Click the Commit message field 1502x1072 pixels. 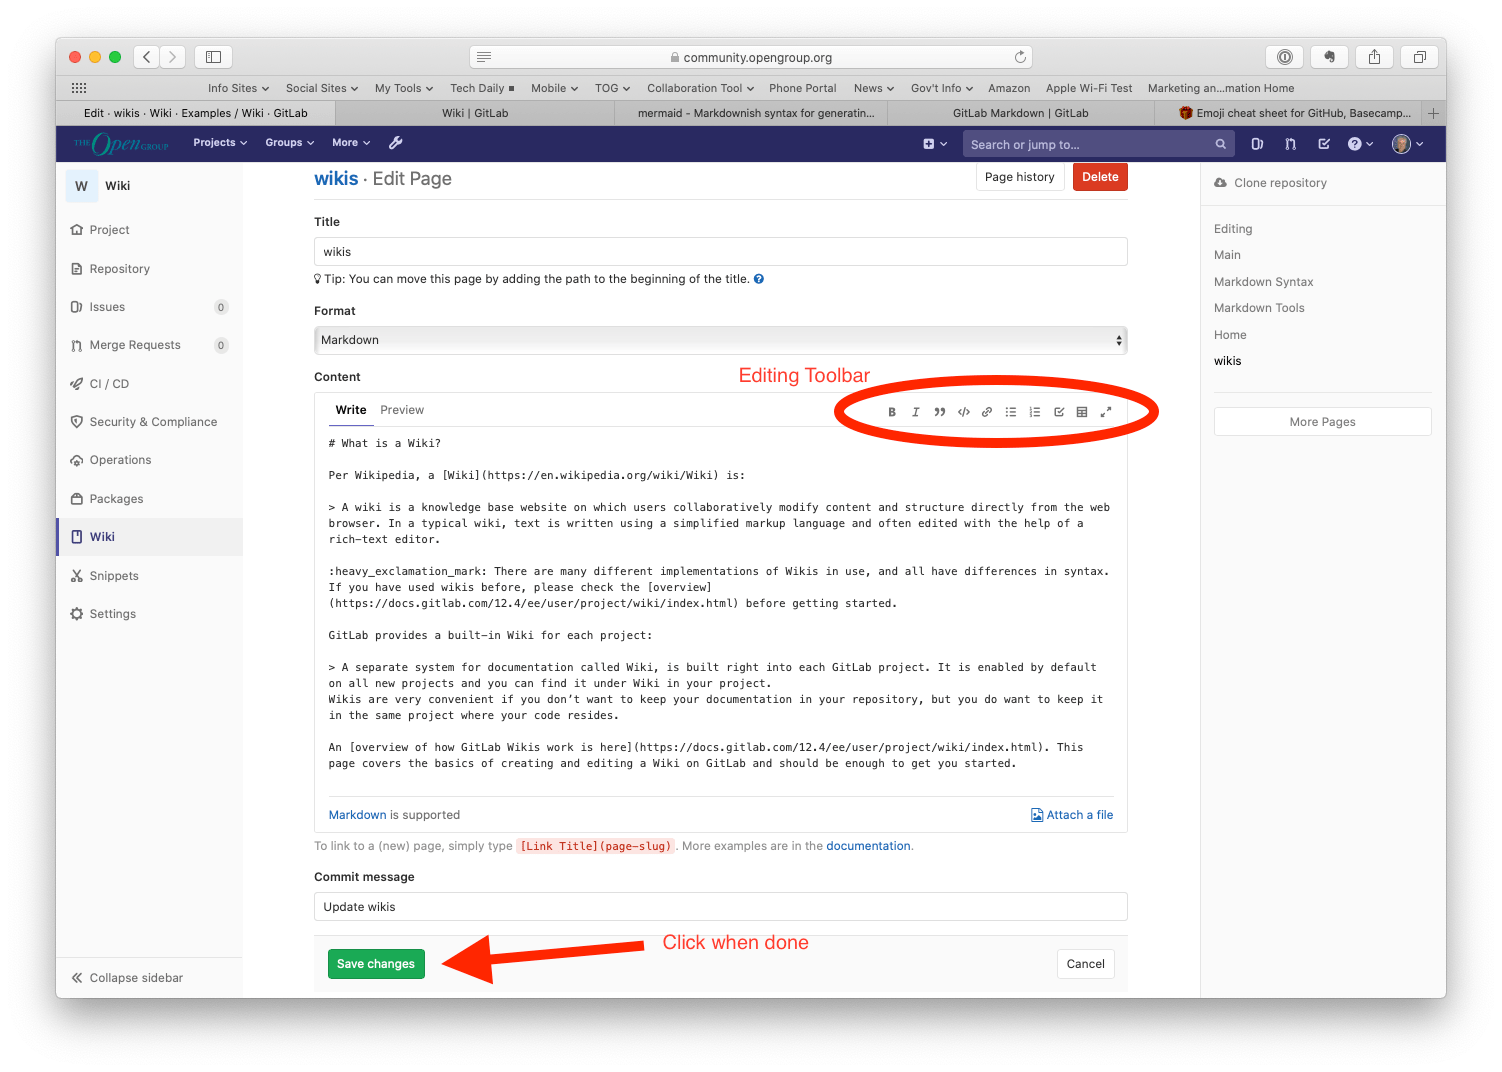(x=720, y=907)
